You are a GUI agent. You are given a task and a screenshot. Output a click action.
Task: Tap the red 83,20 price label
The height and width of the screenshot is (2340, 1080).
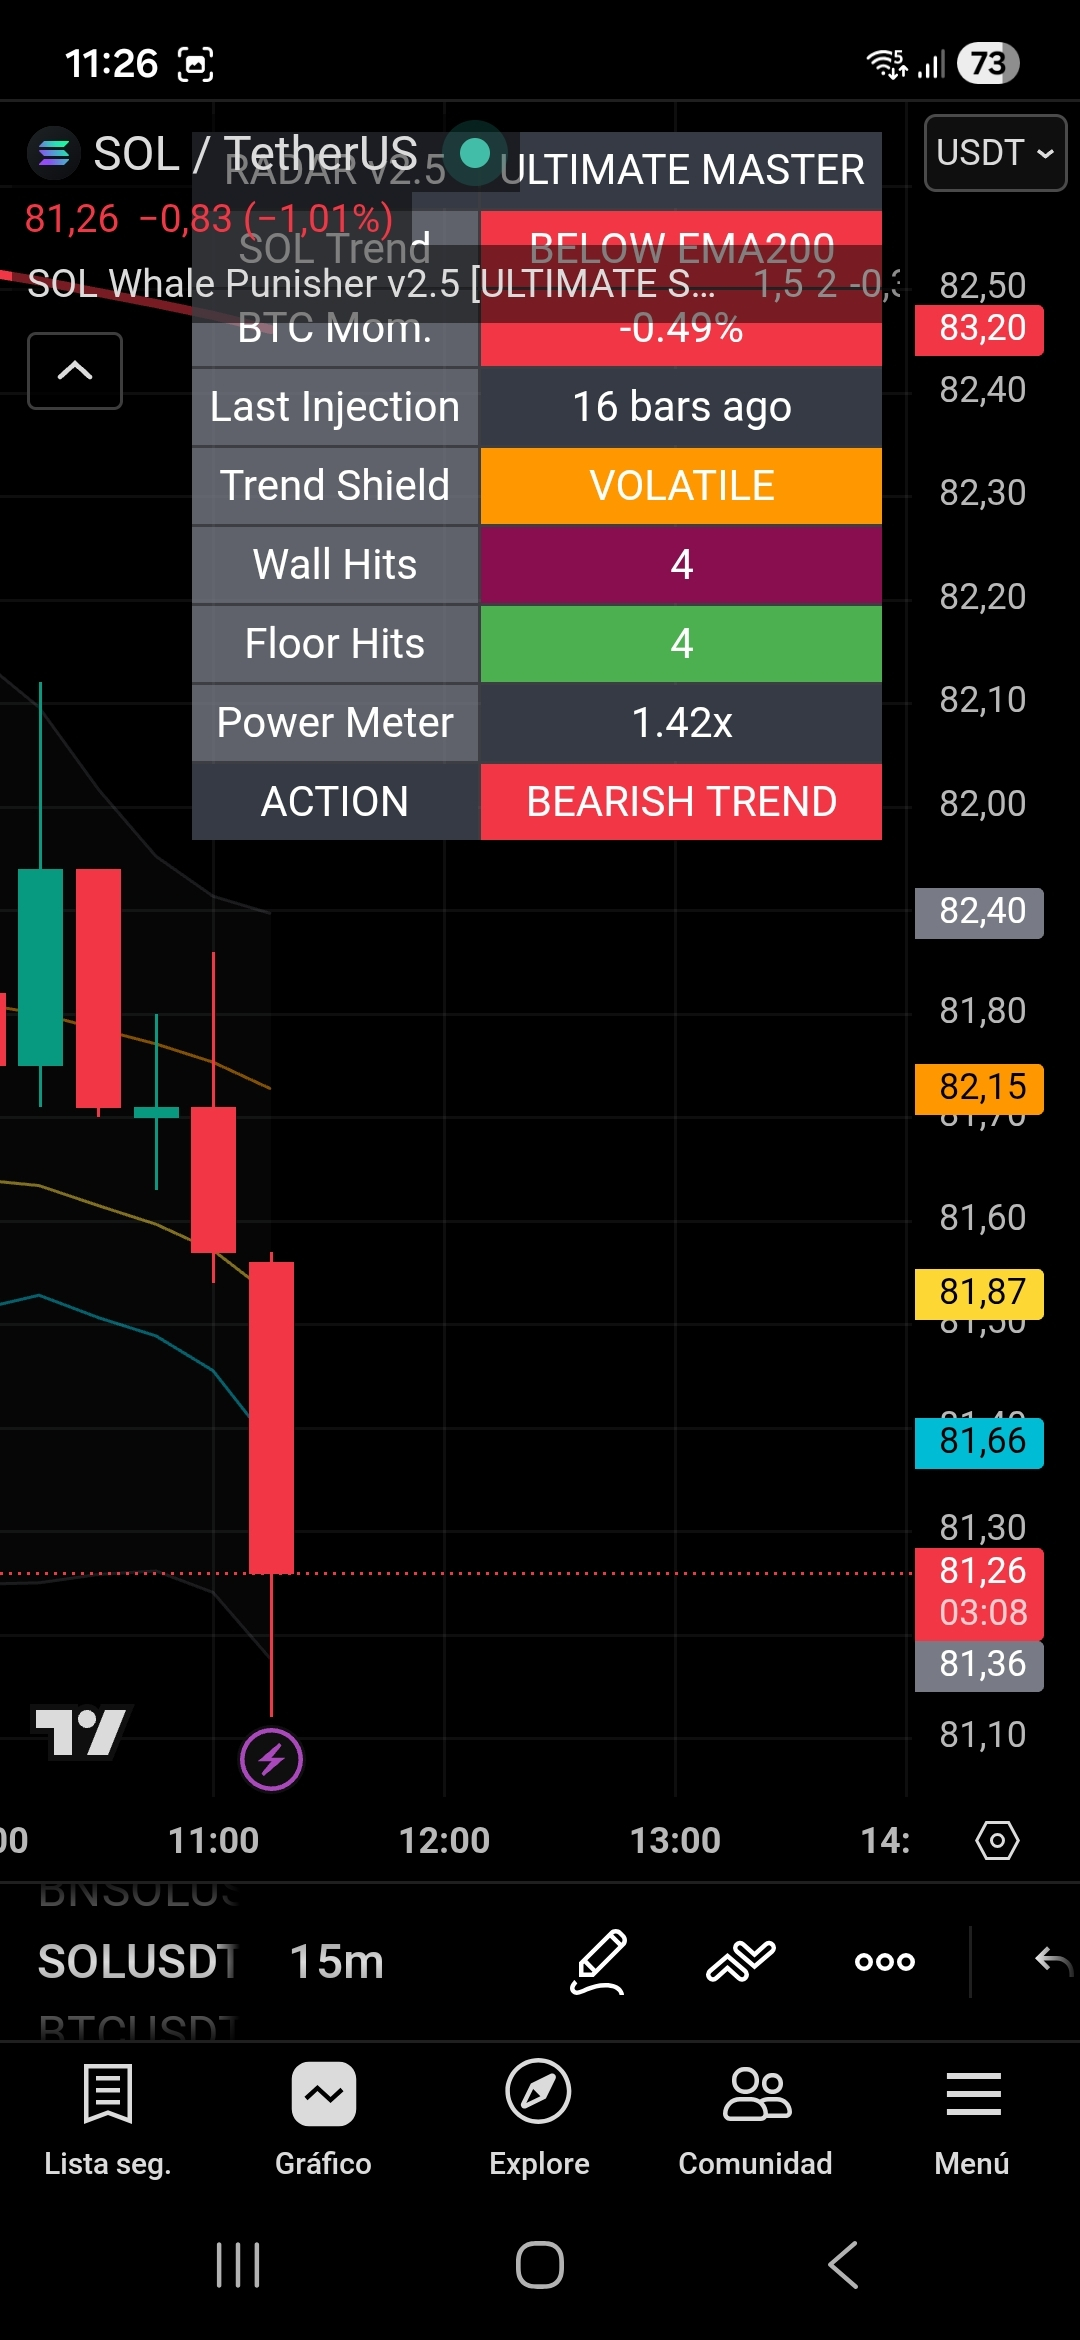(x=980, y=329)
